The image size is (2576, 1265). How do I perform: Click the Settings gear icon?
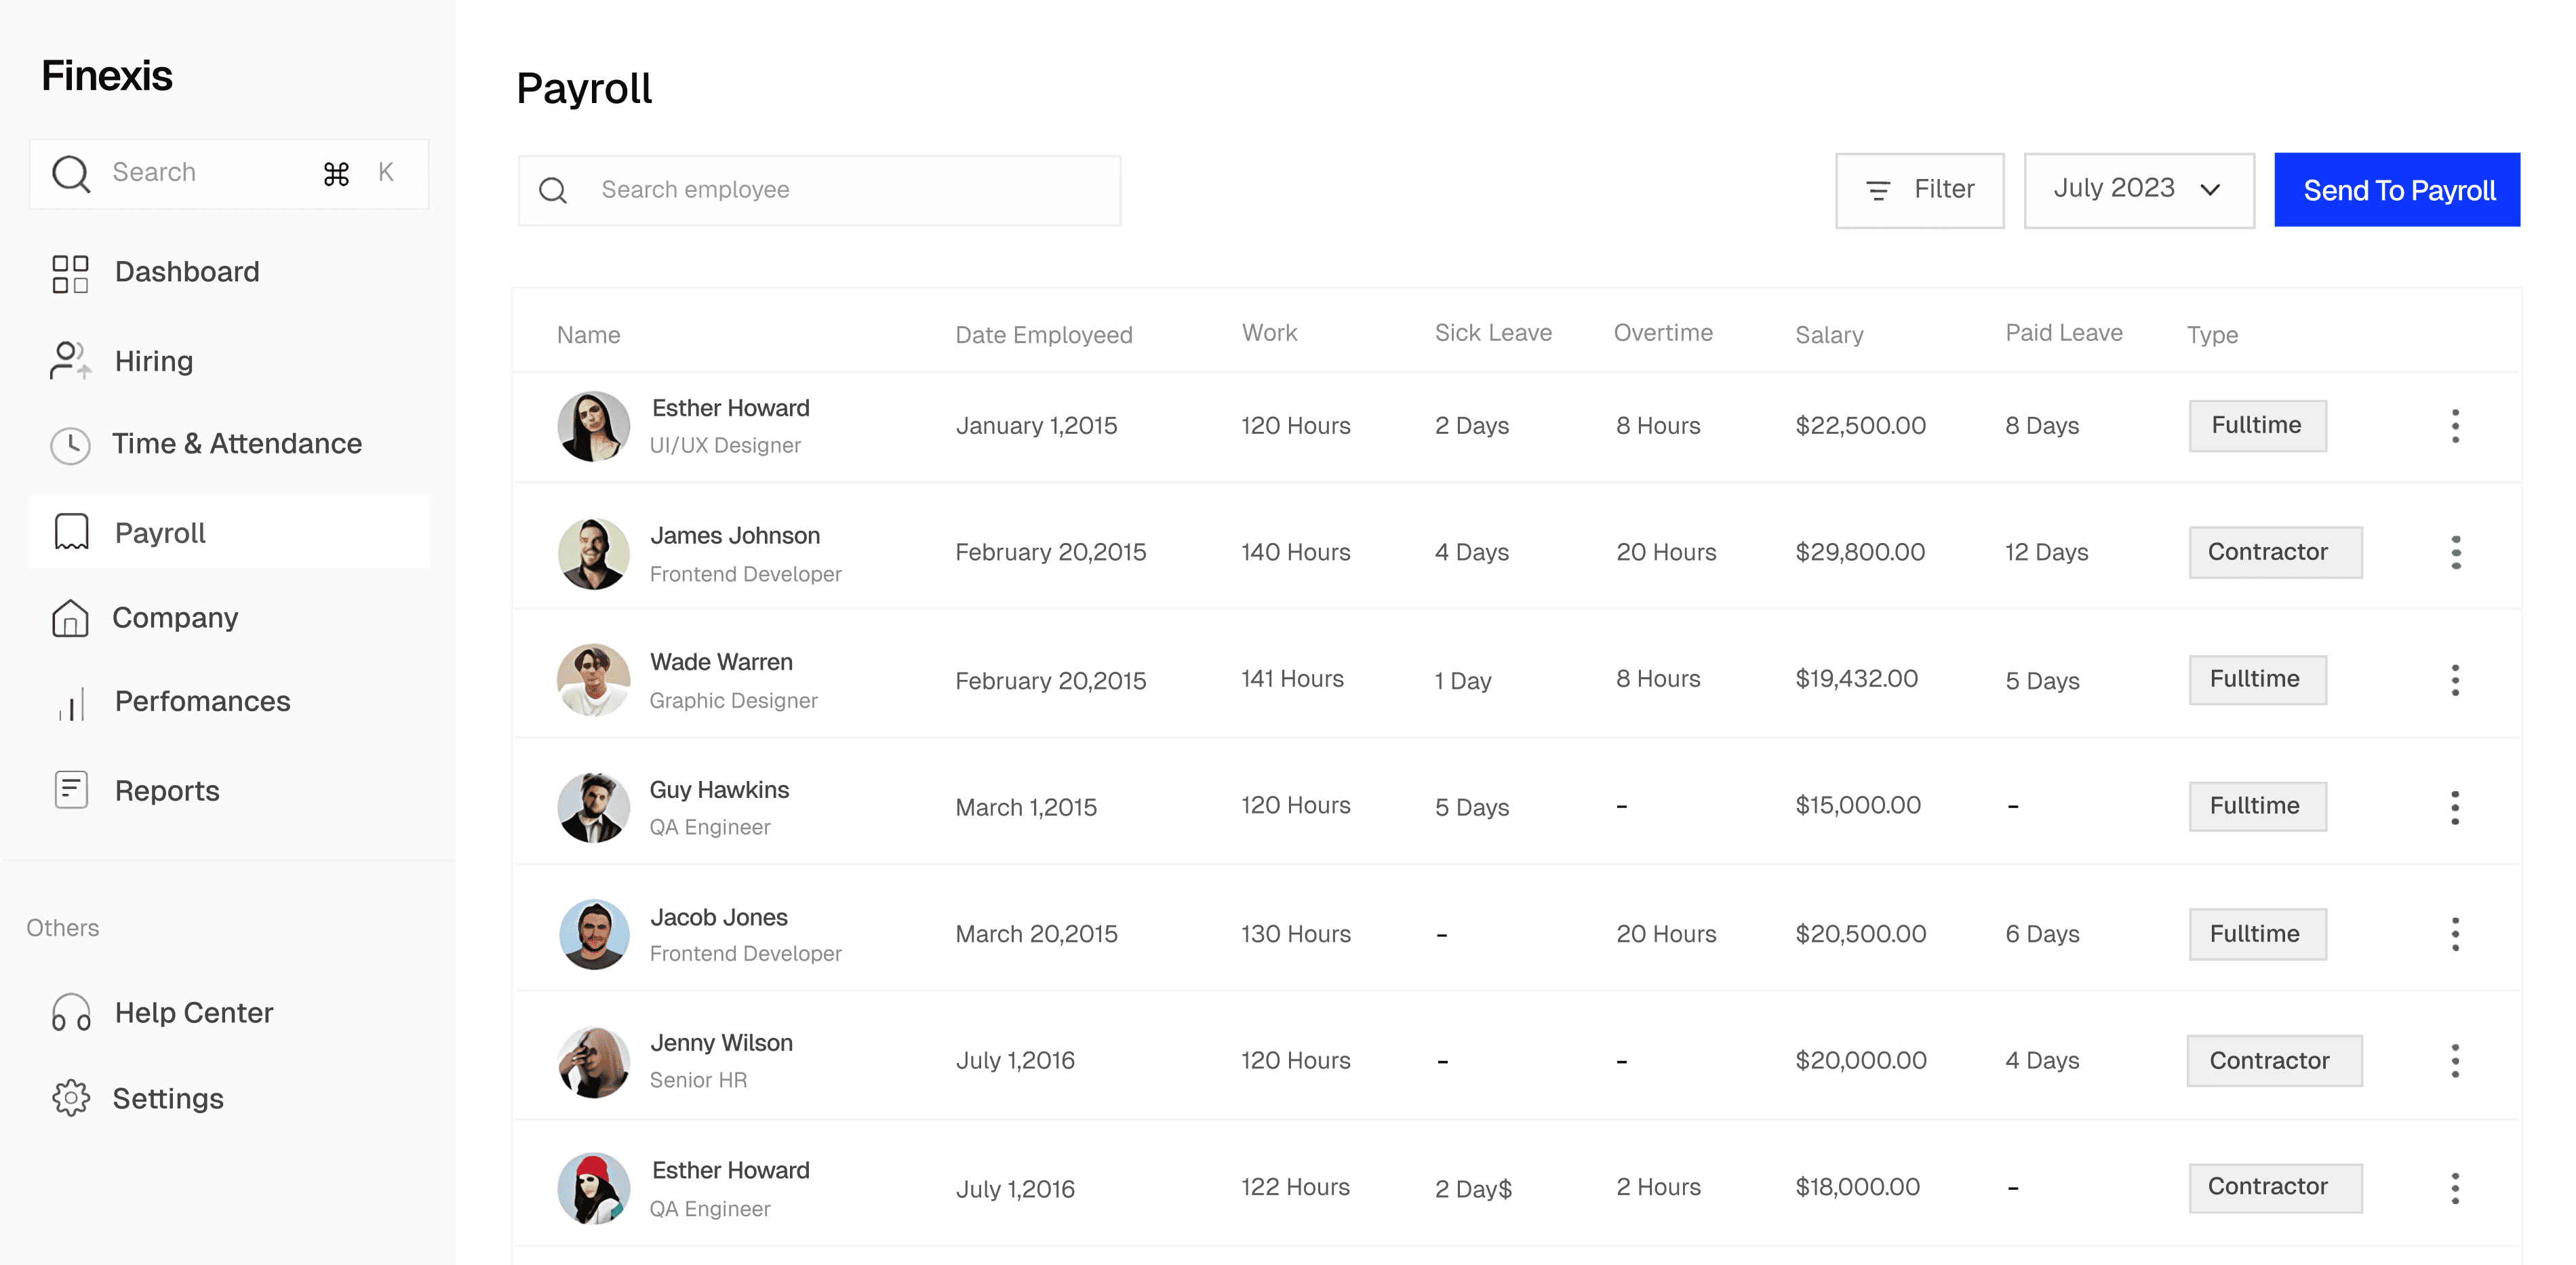click(70, 1098)
